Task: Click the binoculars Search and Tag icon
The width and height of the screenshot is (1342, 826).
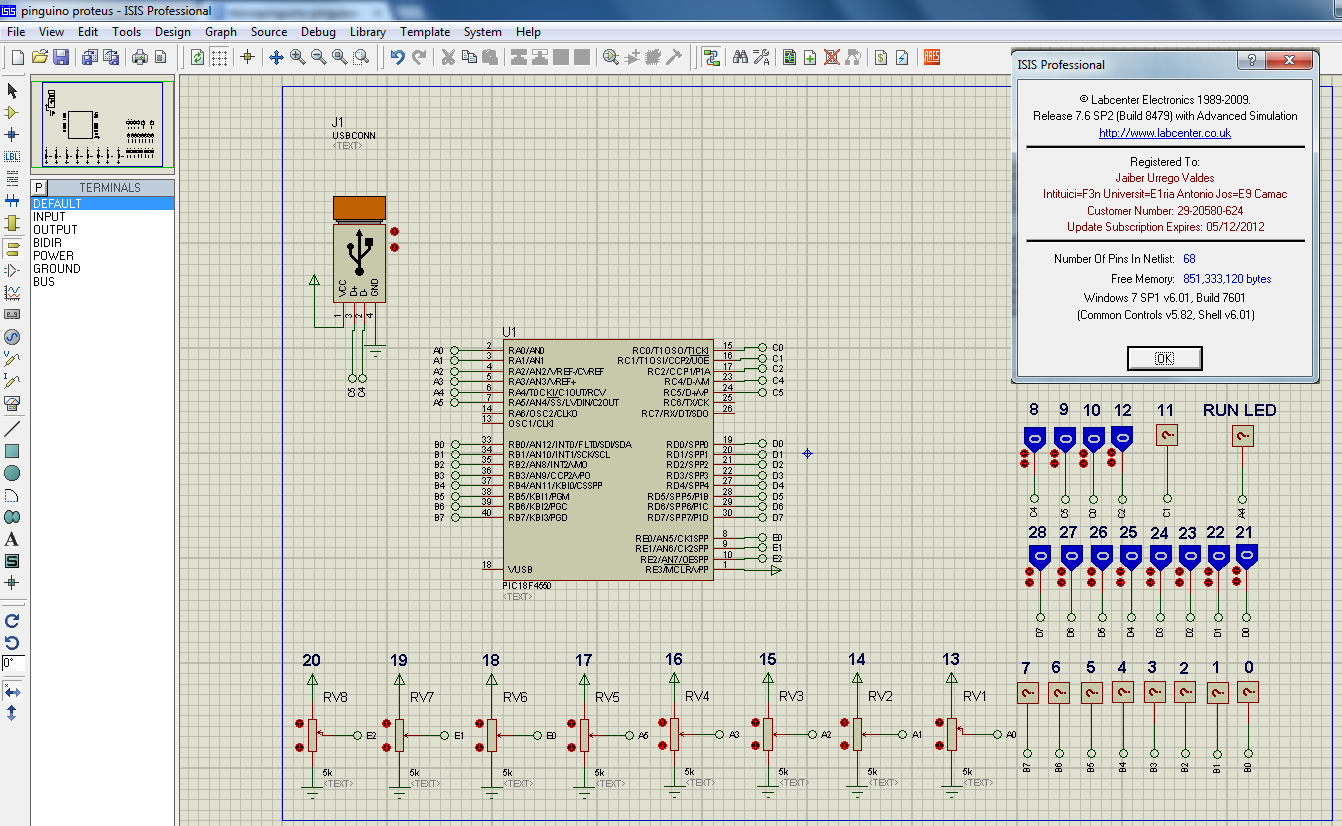Action: pos(740,57)
